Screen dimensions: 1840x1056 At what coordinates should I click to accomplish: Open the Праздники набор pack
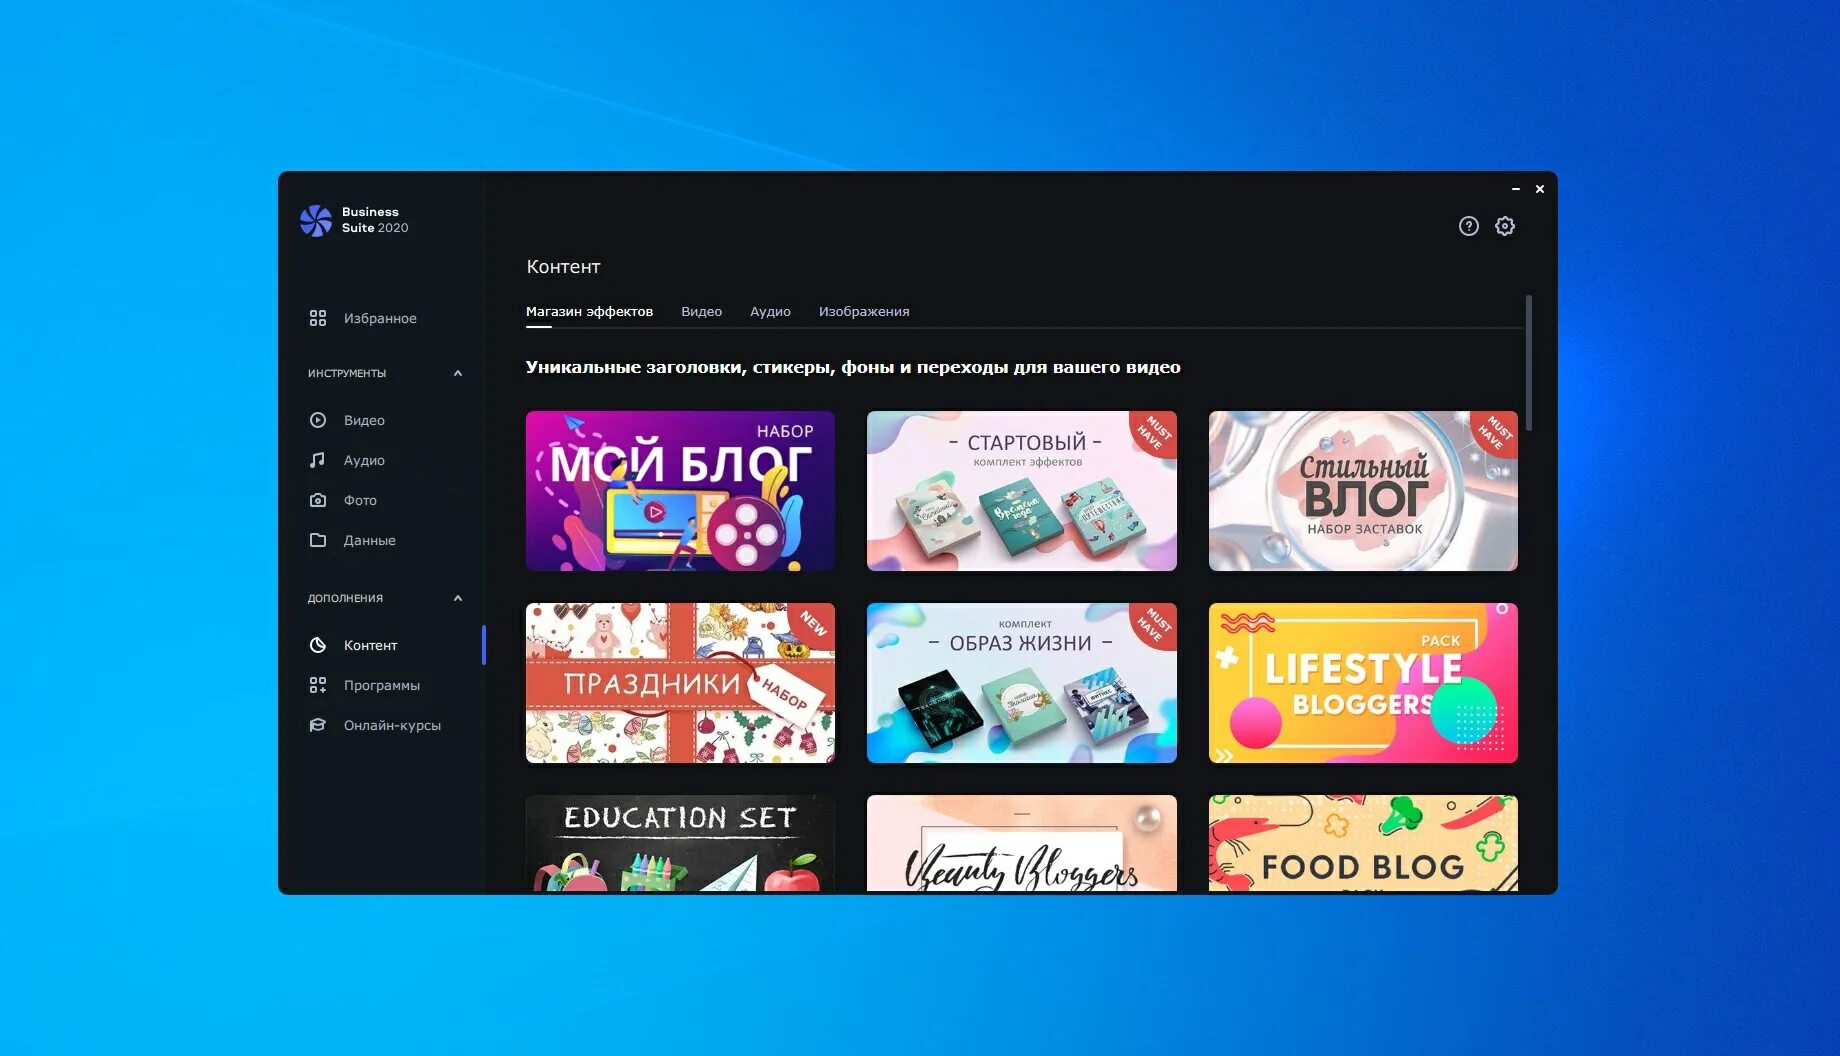(680, 683)
